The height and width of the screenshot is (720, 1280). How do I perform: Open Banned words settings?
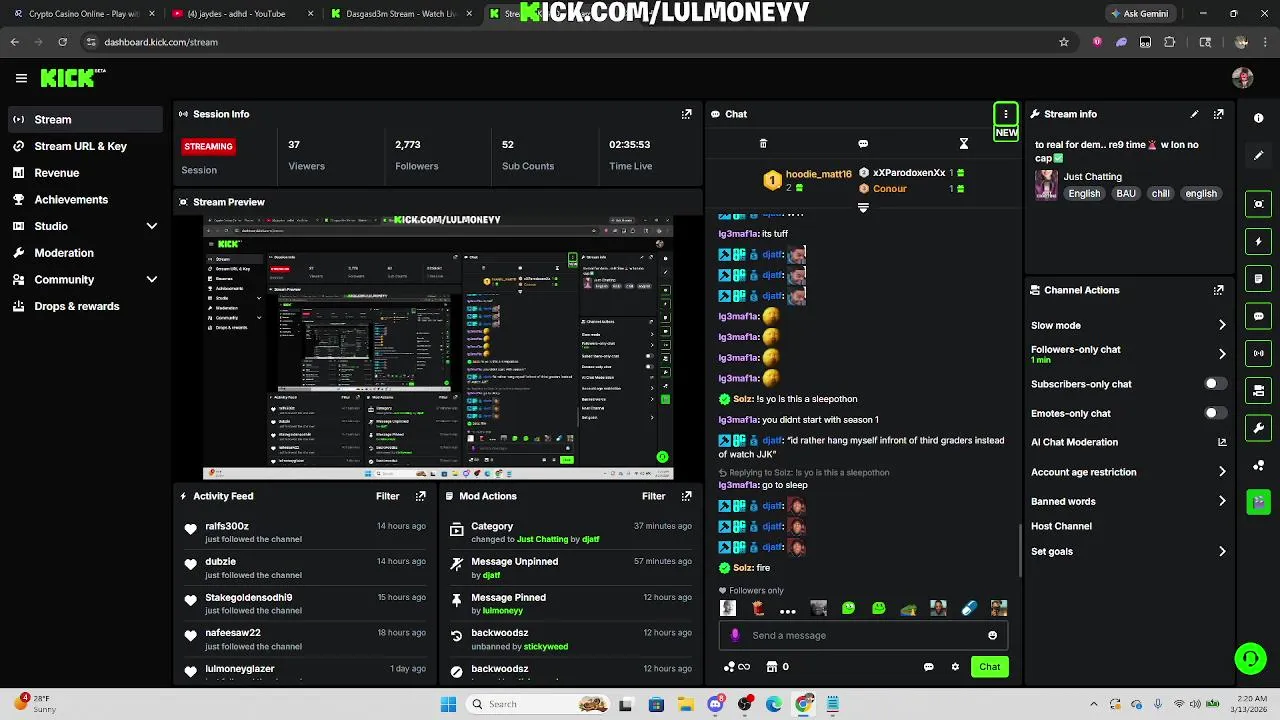(1128, 501)
